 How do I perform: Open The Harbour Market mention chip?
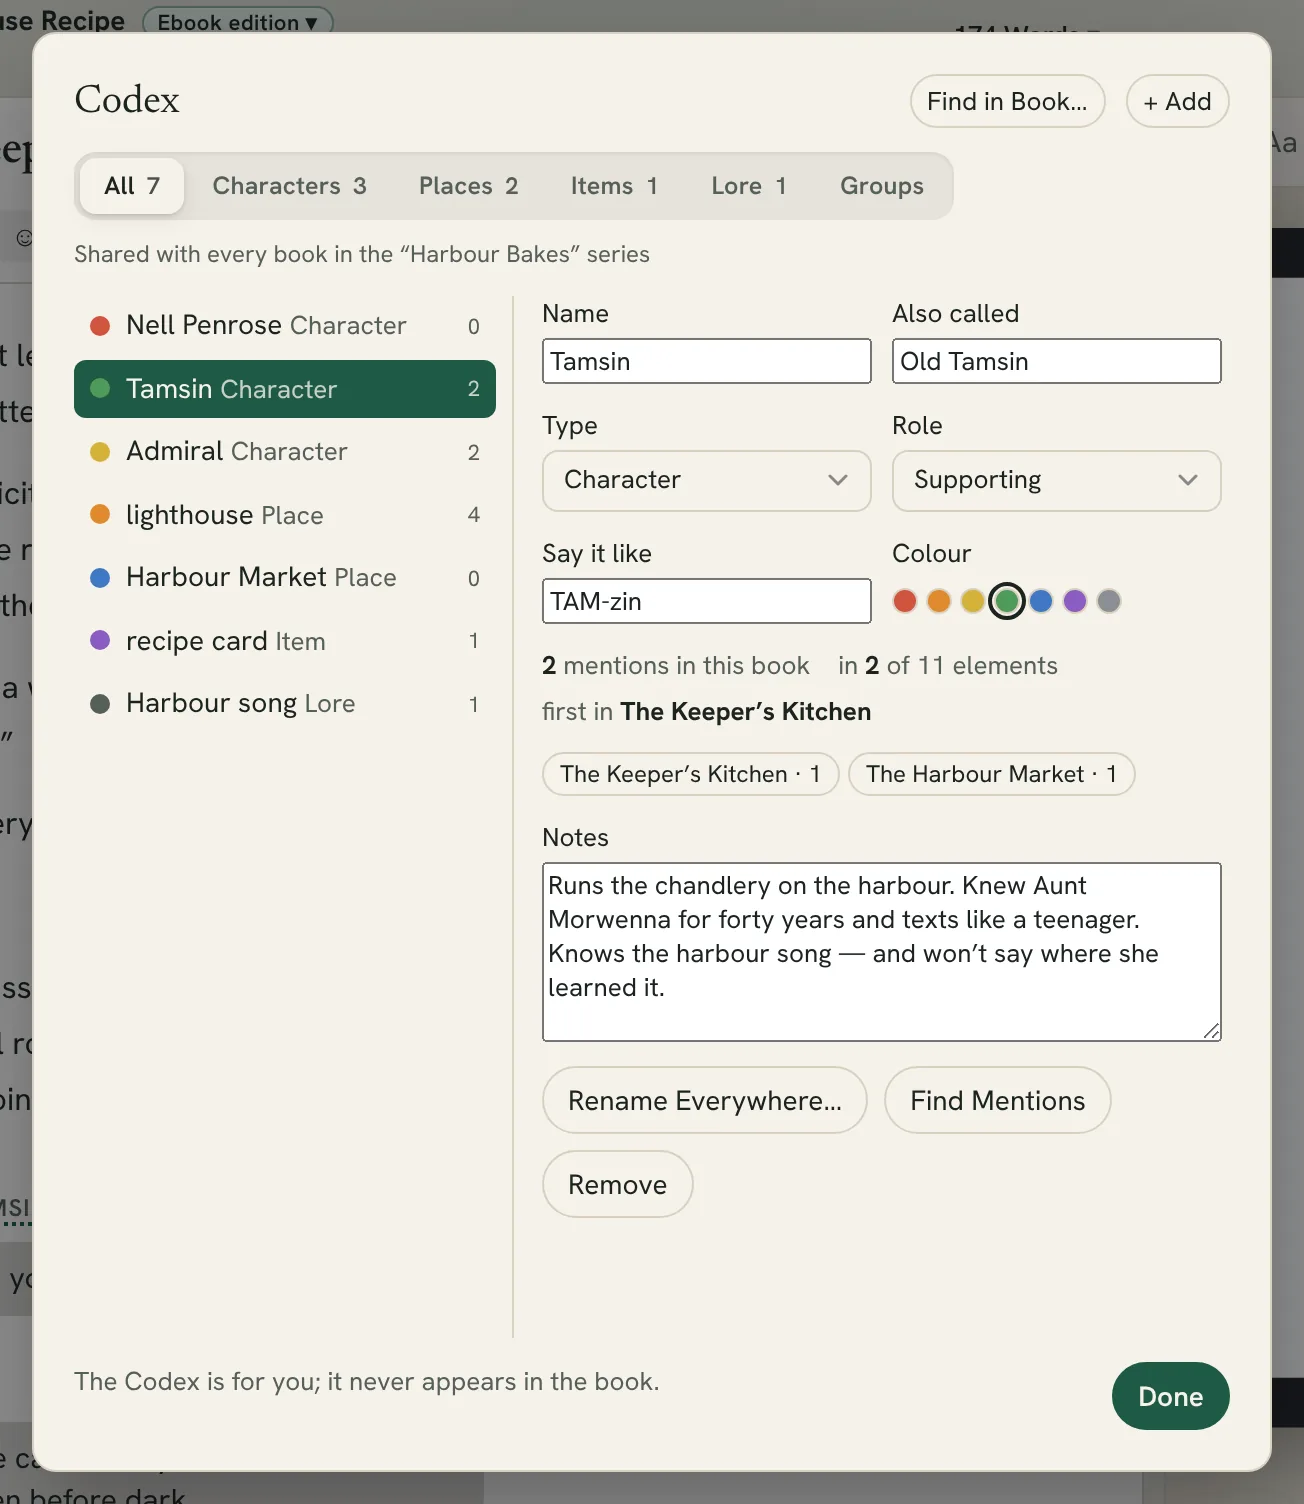[x=991, y=774]
